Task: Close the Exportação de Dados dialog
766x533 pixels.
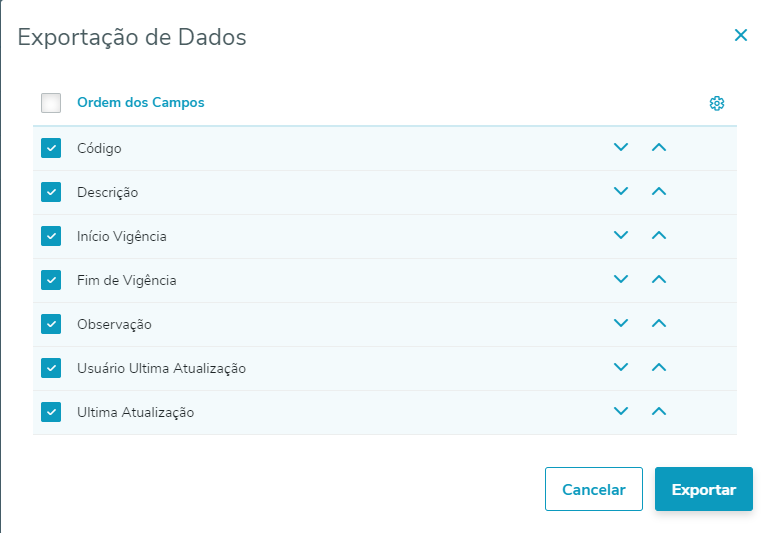Action: click(x=741, y=36)
